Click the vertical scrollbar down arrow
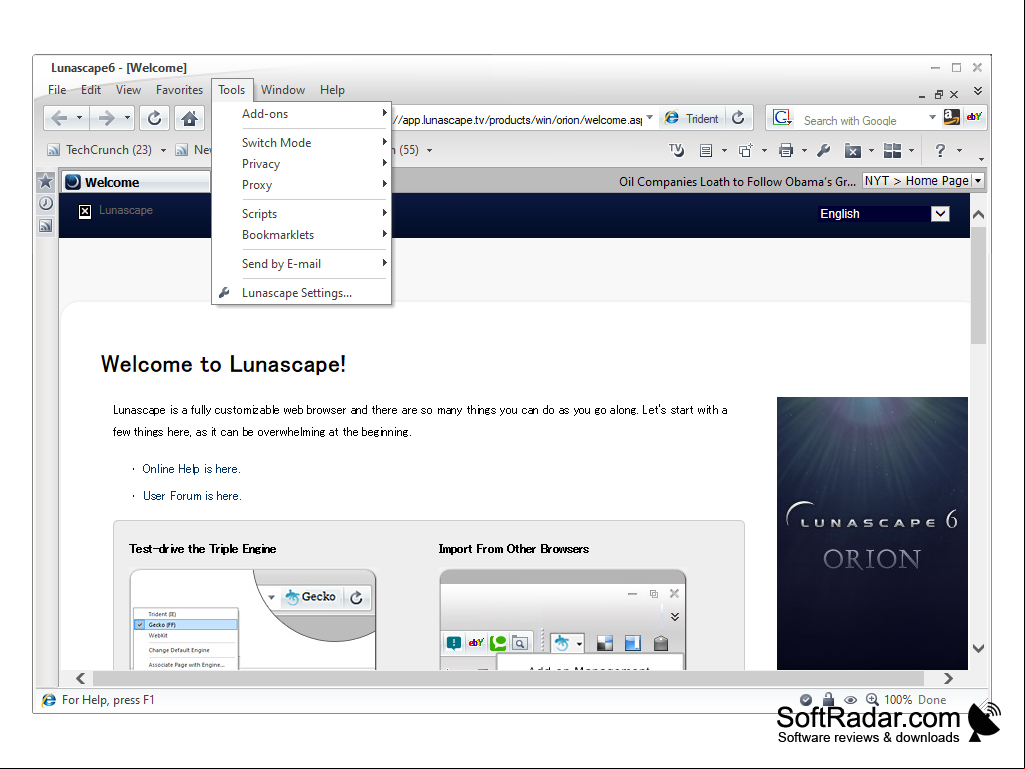Image resolution: width=1025 pixels, height=769 pixels. pos(978,648)
